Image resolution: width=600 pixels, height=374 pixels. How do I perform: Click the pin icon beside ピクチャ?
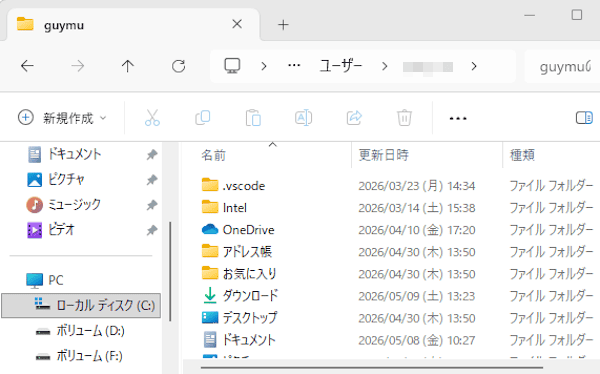pyautogui.click(x=152, y=180)
